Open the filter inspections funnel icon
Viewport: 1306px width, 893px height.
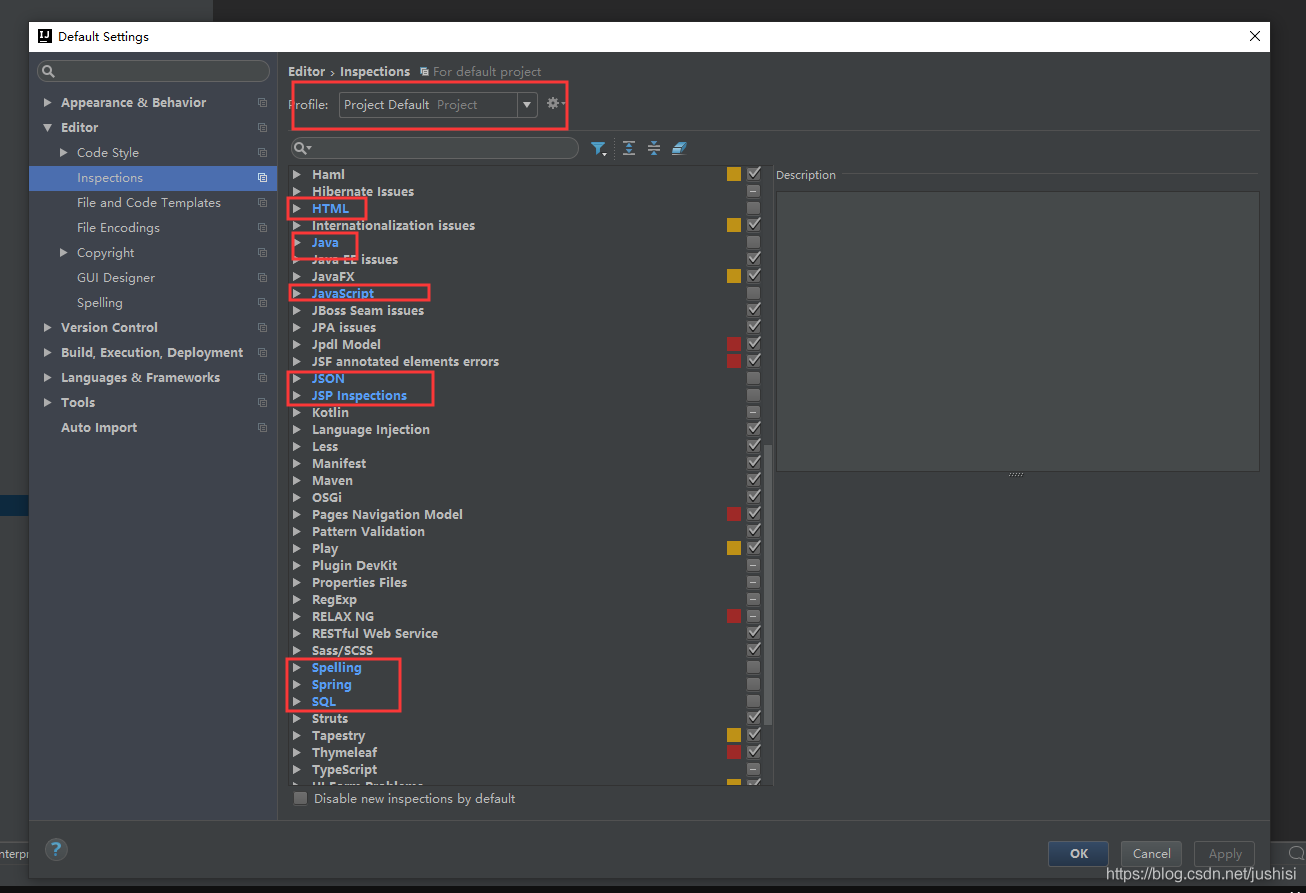[x=598, y=148]
